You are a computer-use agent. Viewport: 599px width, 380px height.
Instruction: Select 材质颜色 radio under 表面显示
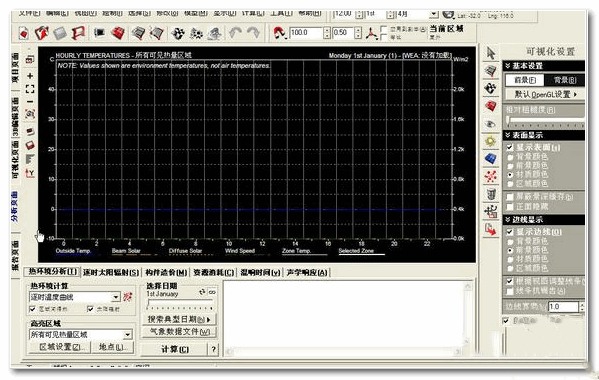pyautogui.click(x=510, y=175)
